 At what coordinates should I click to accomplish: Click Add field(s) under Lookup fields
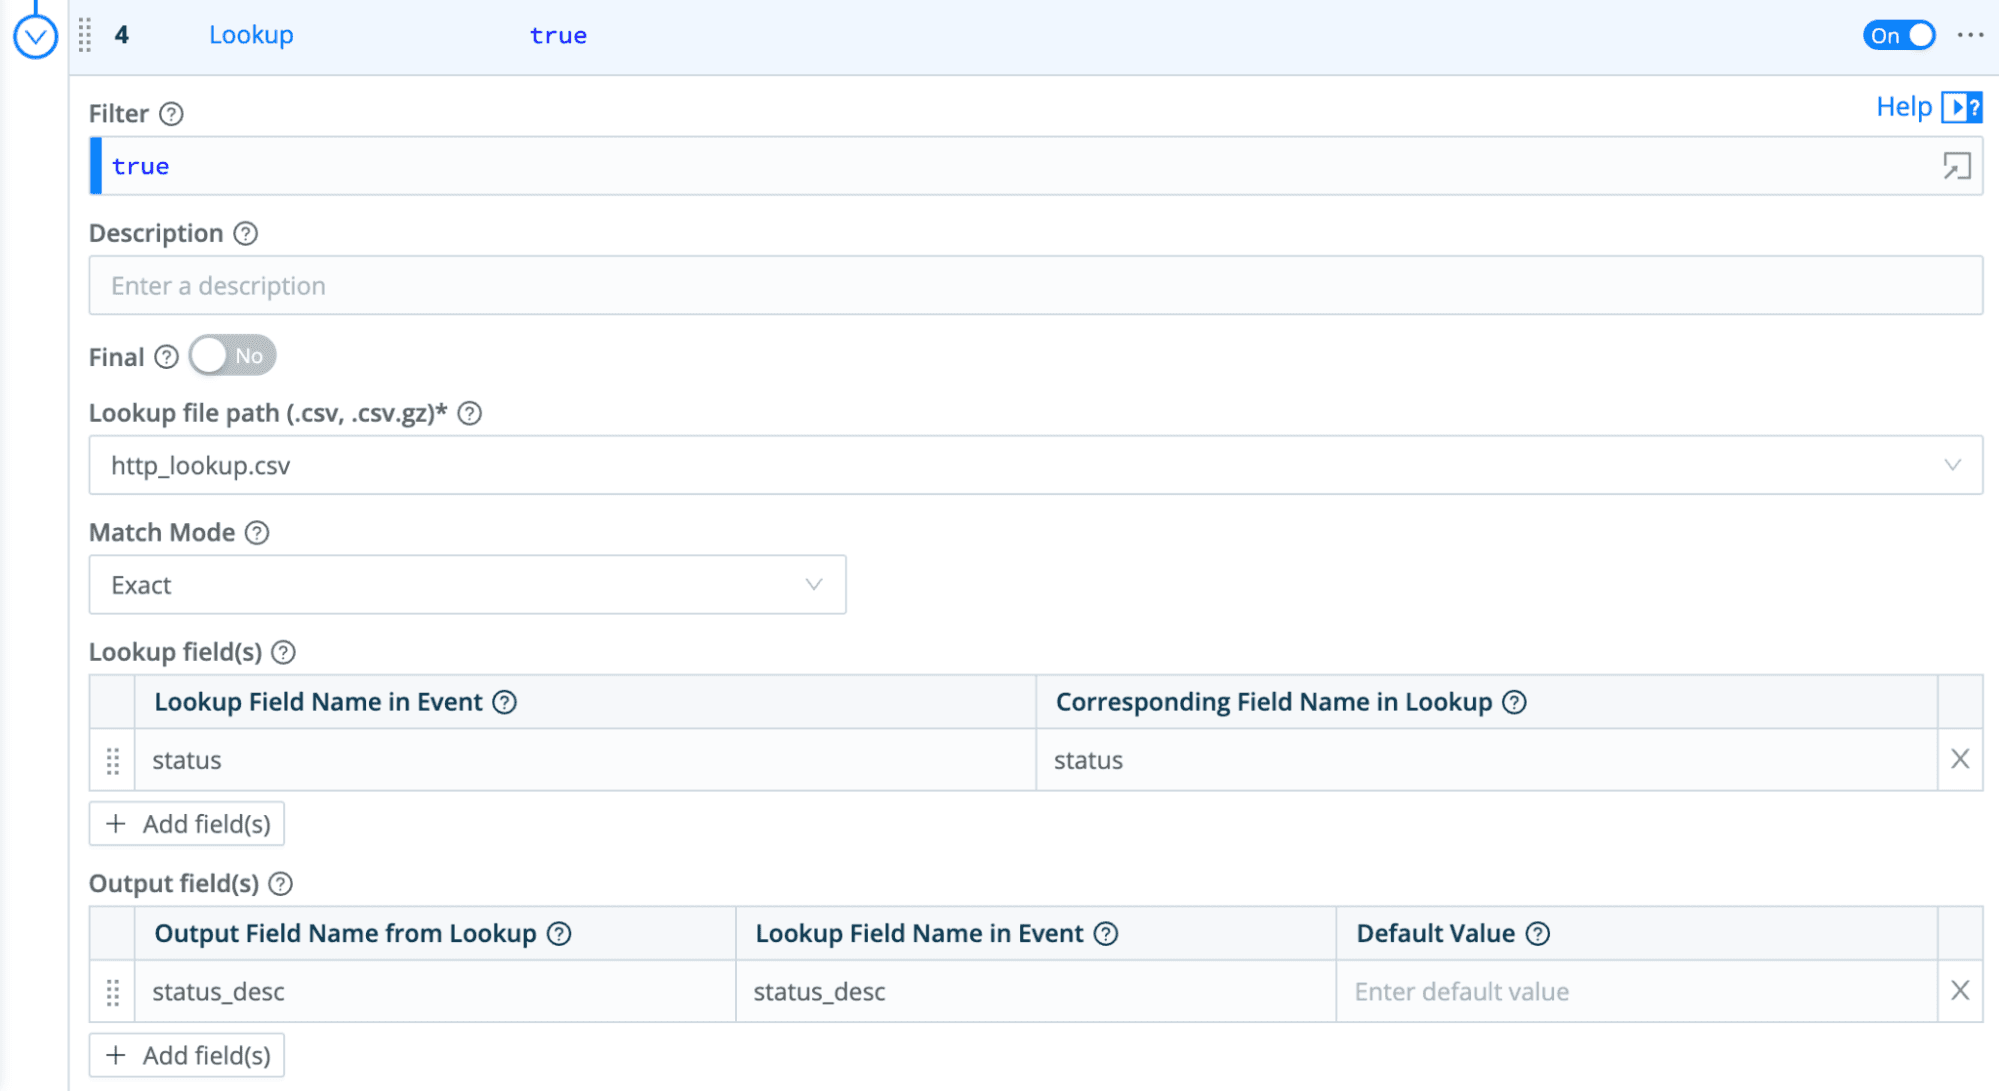pyautogui.click(x=187, y=824)
